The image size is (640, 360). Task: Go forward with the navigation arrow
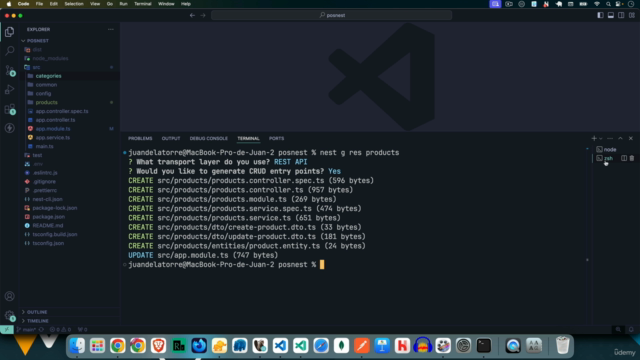(x=203, y=15)
